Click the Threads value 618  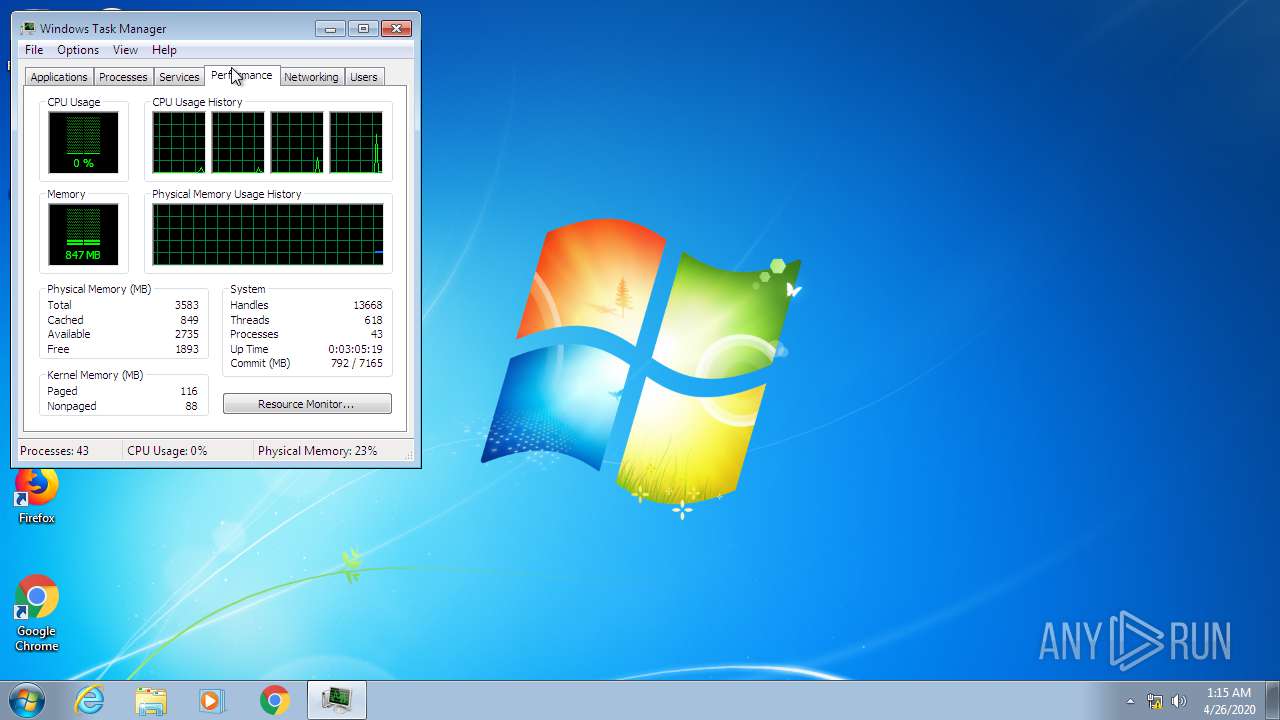point(373,320)
